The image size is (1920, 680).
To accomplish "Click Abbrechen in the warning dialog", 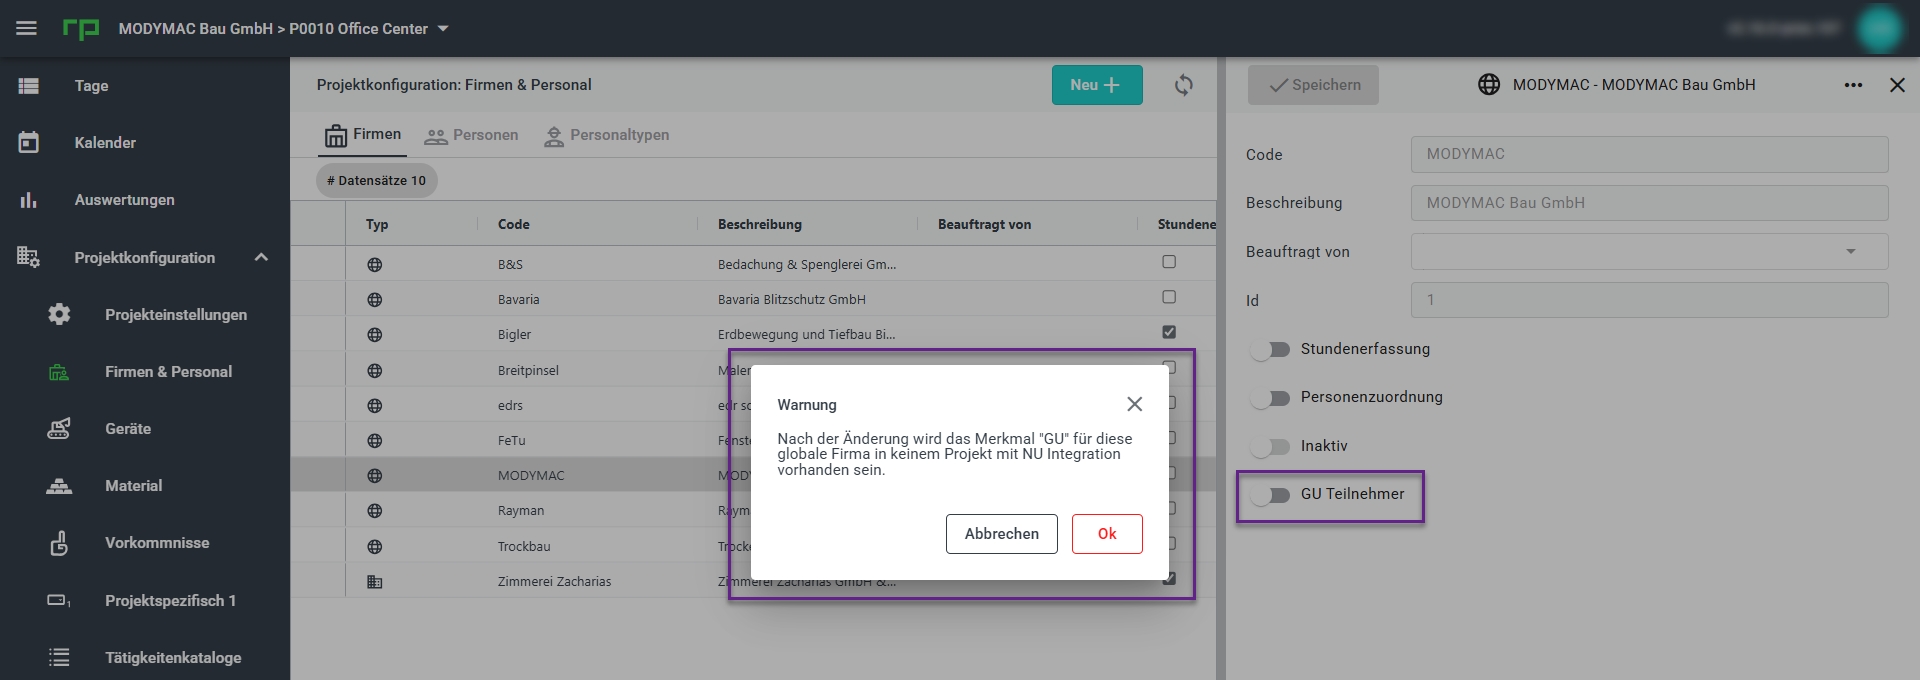I will click(x=1001, y=534).
